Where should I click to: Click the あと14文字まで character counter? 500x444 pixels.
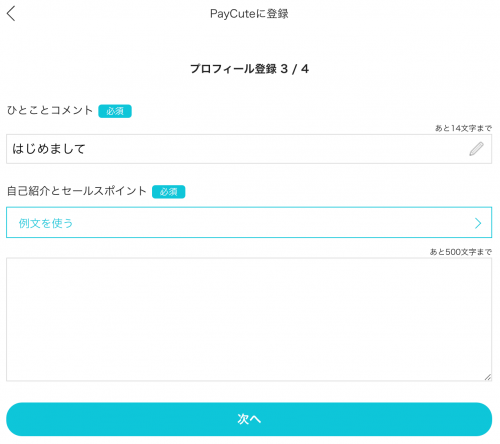pyautogui.click(x=463, y=128)
